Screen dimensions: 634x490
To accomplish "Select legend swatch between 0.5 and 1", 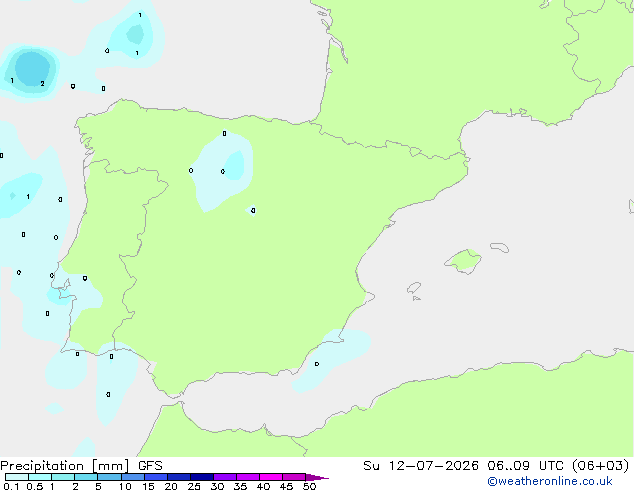I will [40, 477].
